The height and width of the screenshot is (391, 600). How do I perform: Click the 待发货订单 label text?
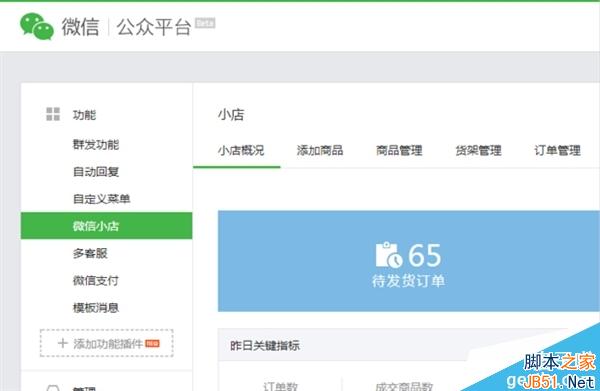point(408,281)
